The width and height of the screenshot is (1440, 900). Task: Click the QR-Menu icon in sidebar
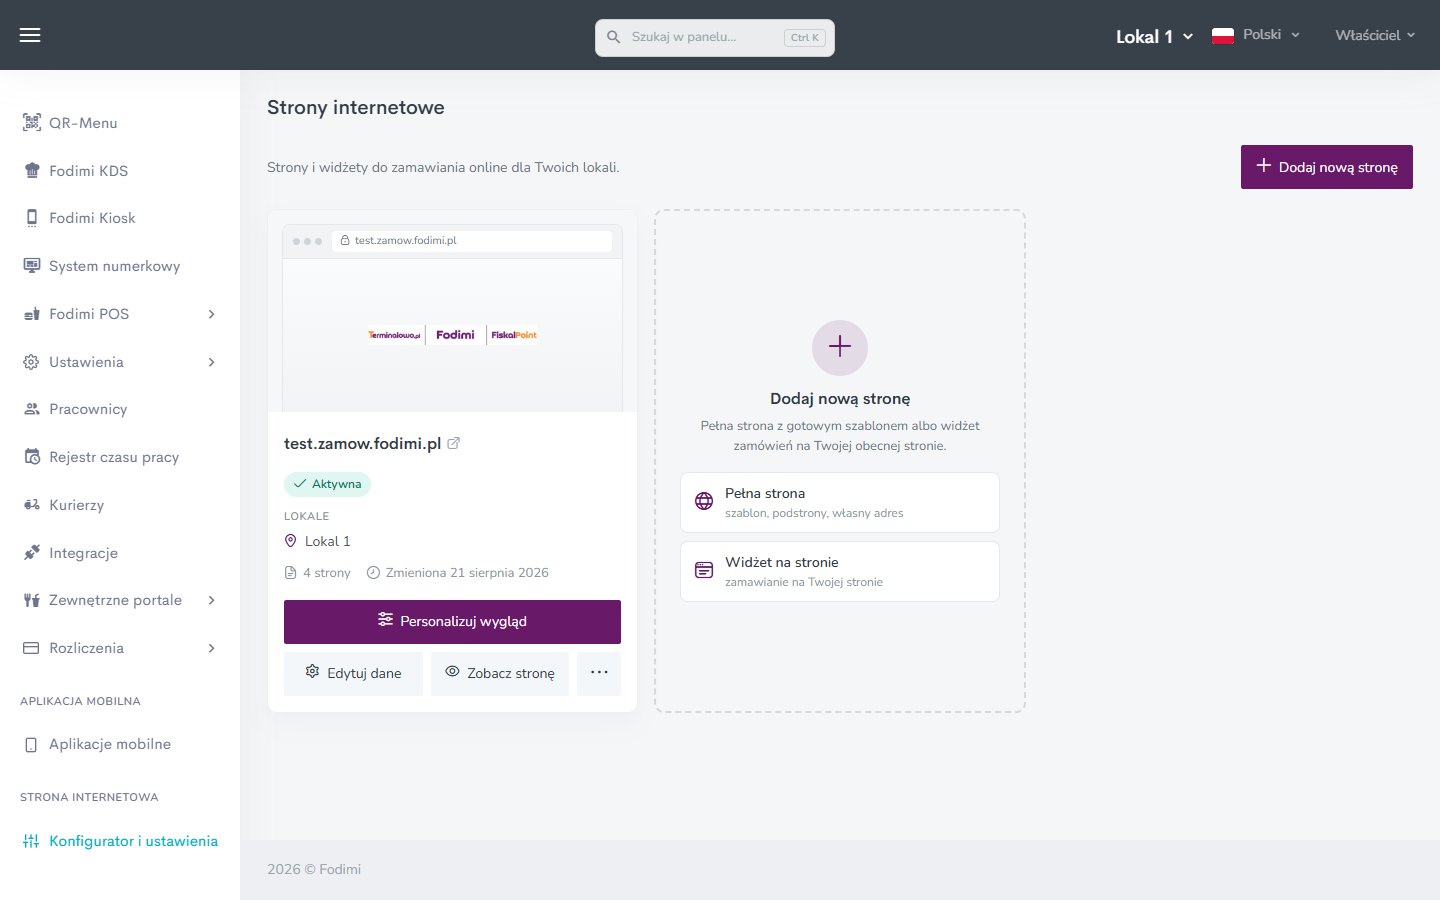pyautogui.click(x=32, y=123)
